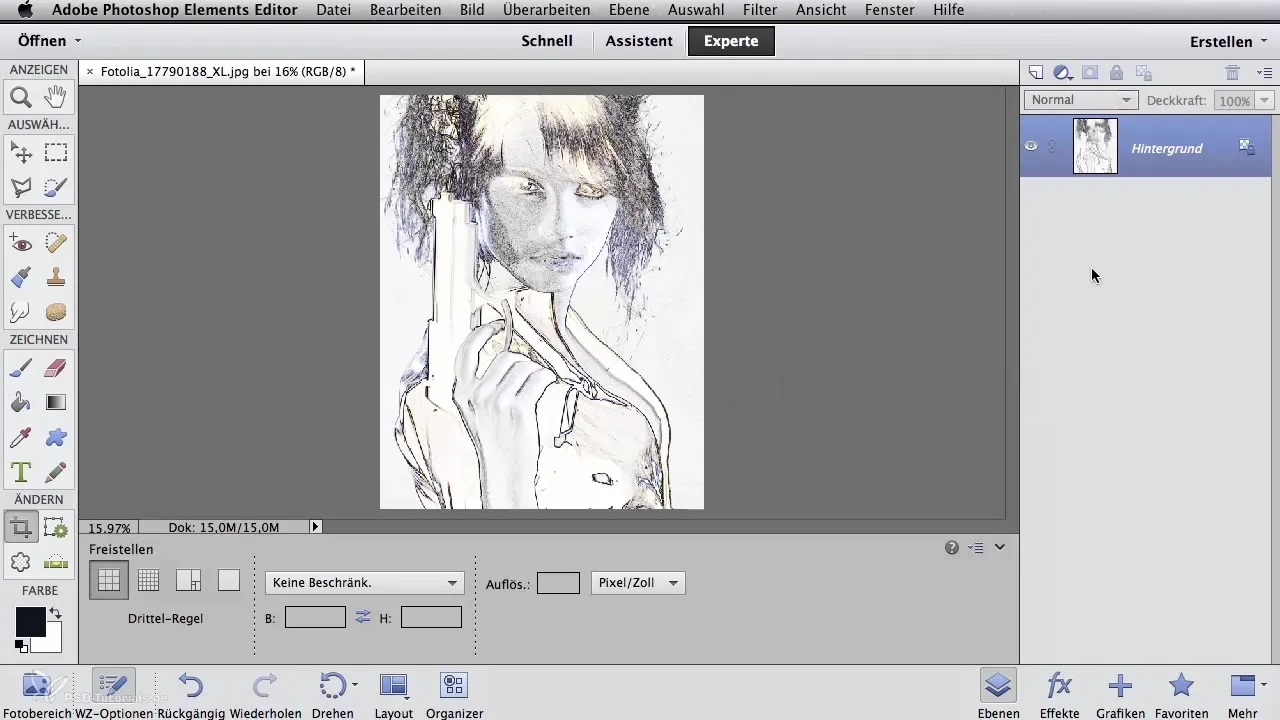Select the Custom Shape tool
Viewport: 1280px width, 720px height.
(x=56, y=437)
